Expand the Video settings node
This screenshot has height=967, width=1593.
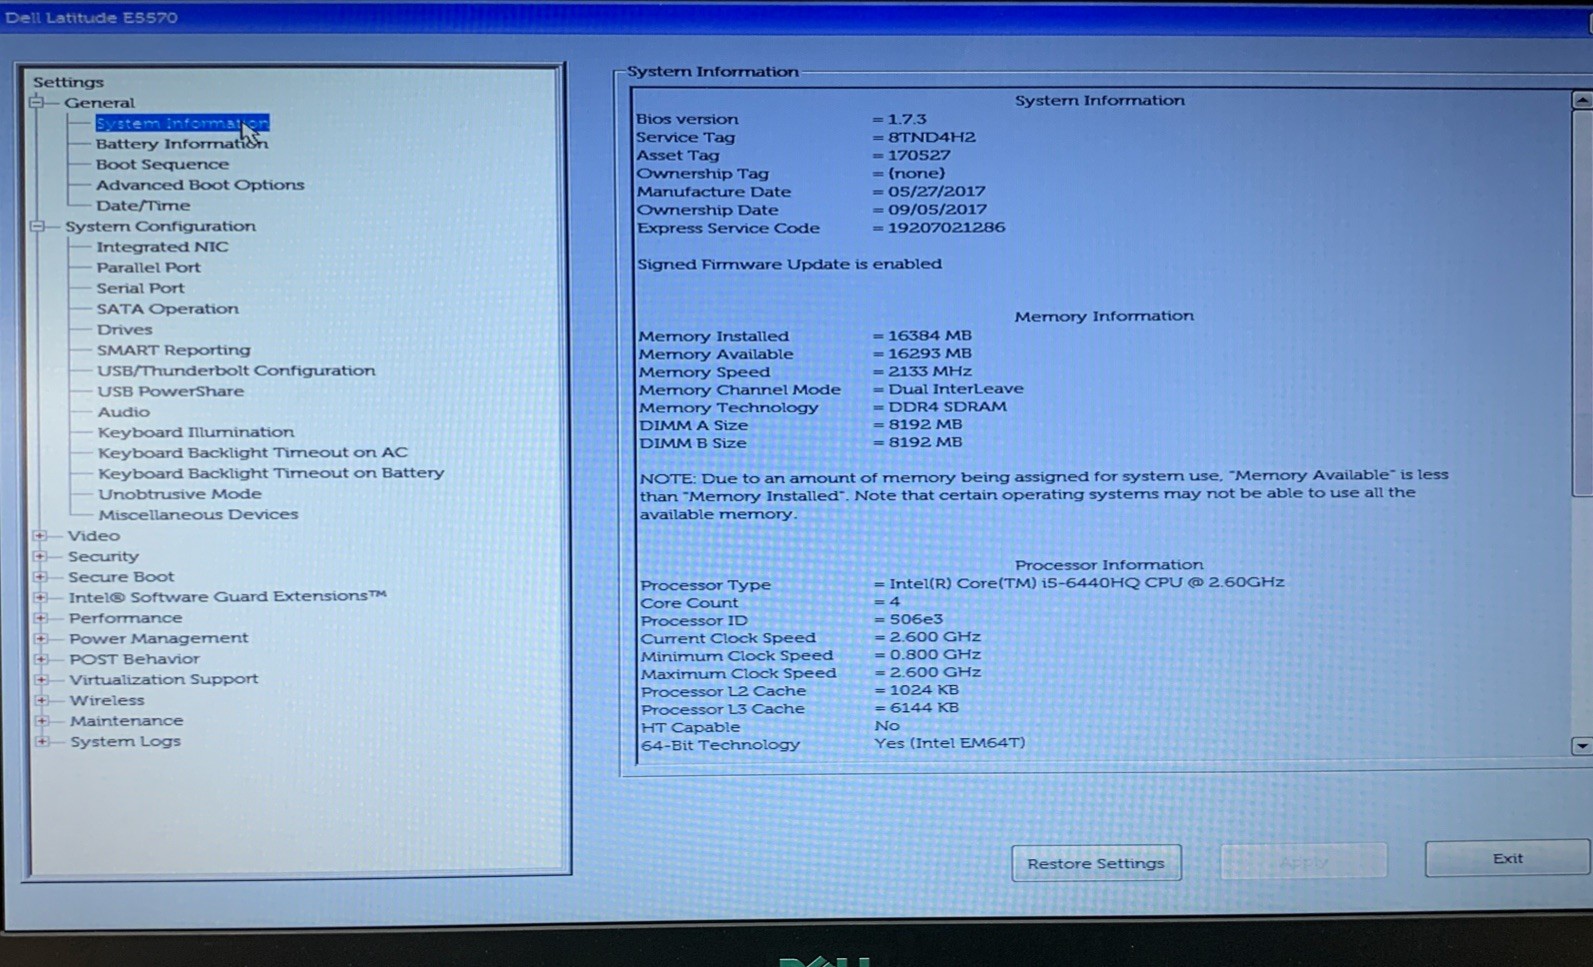pyautogui.click(x=40, y=535)
